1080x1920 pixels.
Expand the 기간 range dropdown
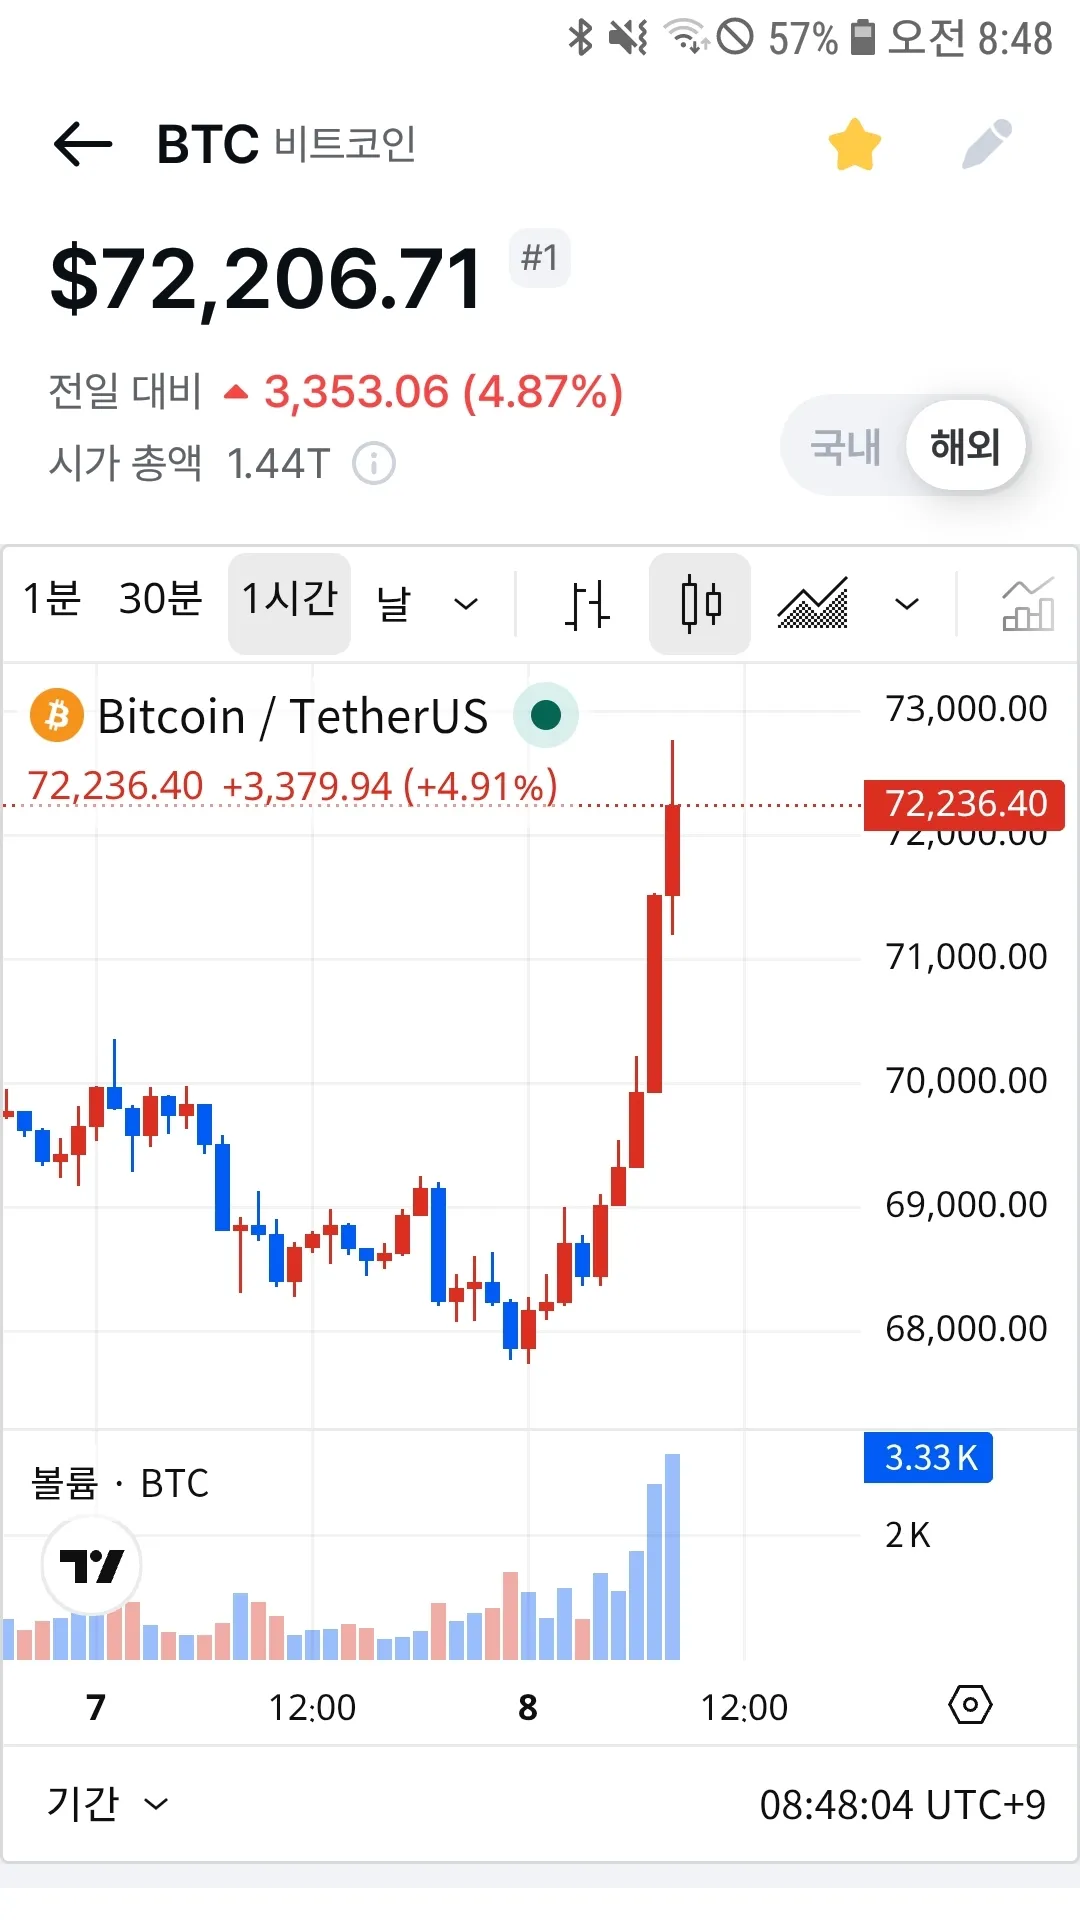tap(107, 1804)
